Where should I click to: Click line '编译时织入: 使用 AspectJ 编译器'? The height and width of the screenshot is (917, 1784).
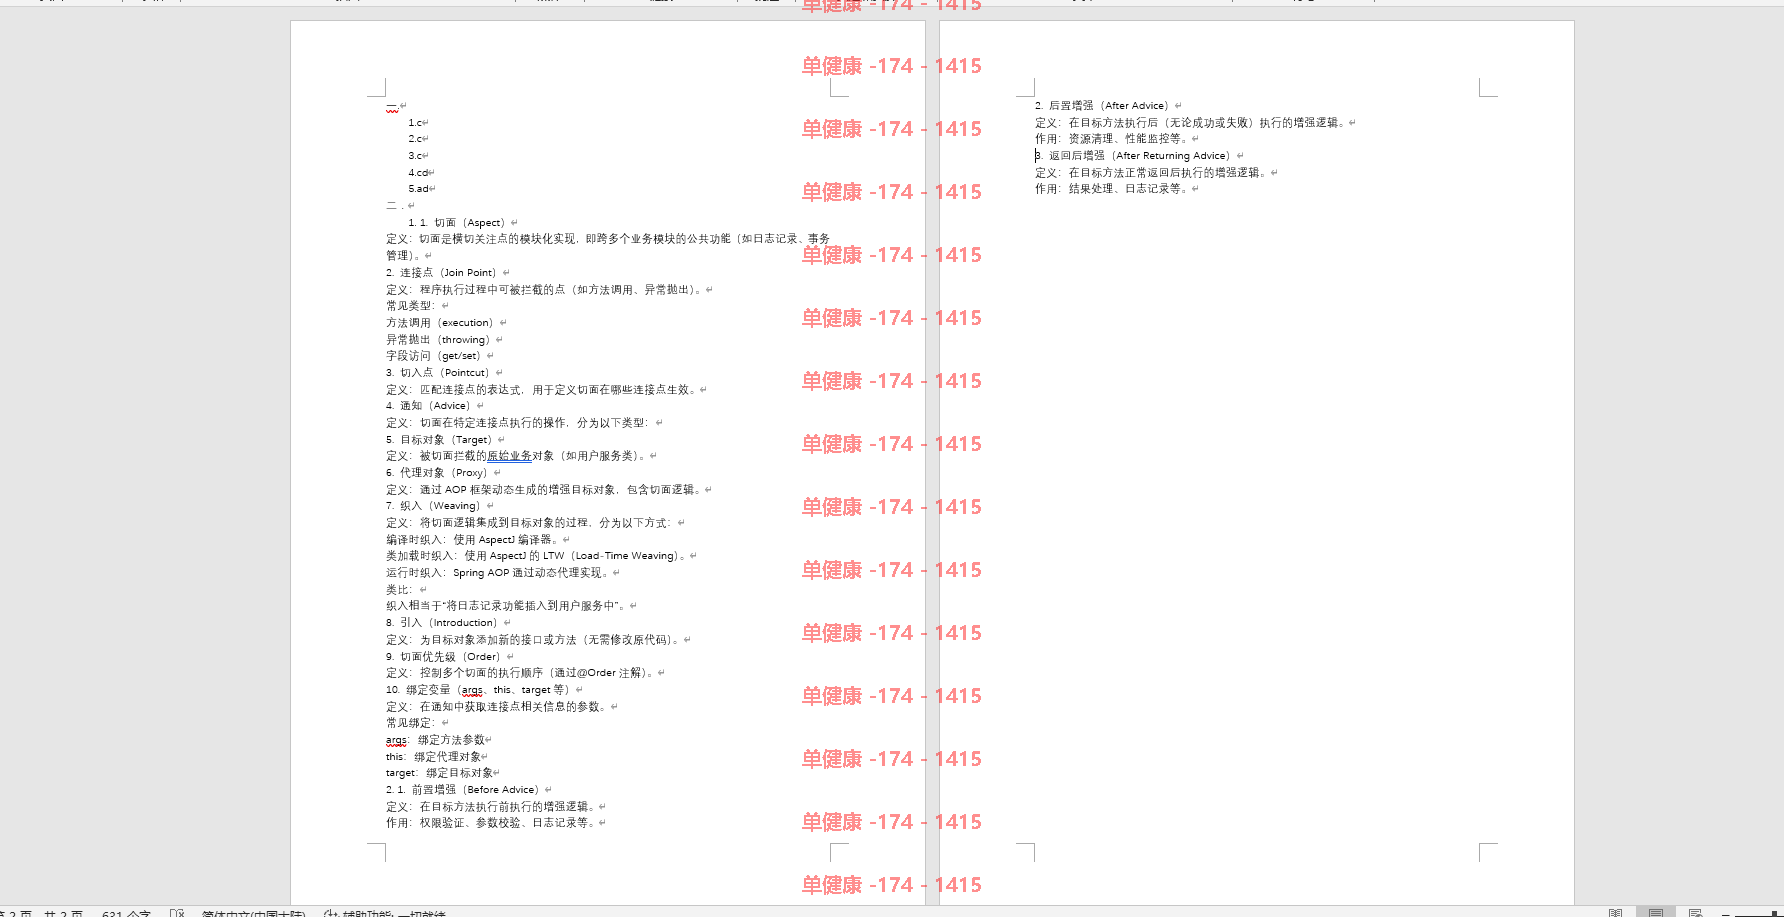coord(477,540)
